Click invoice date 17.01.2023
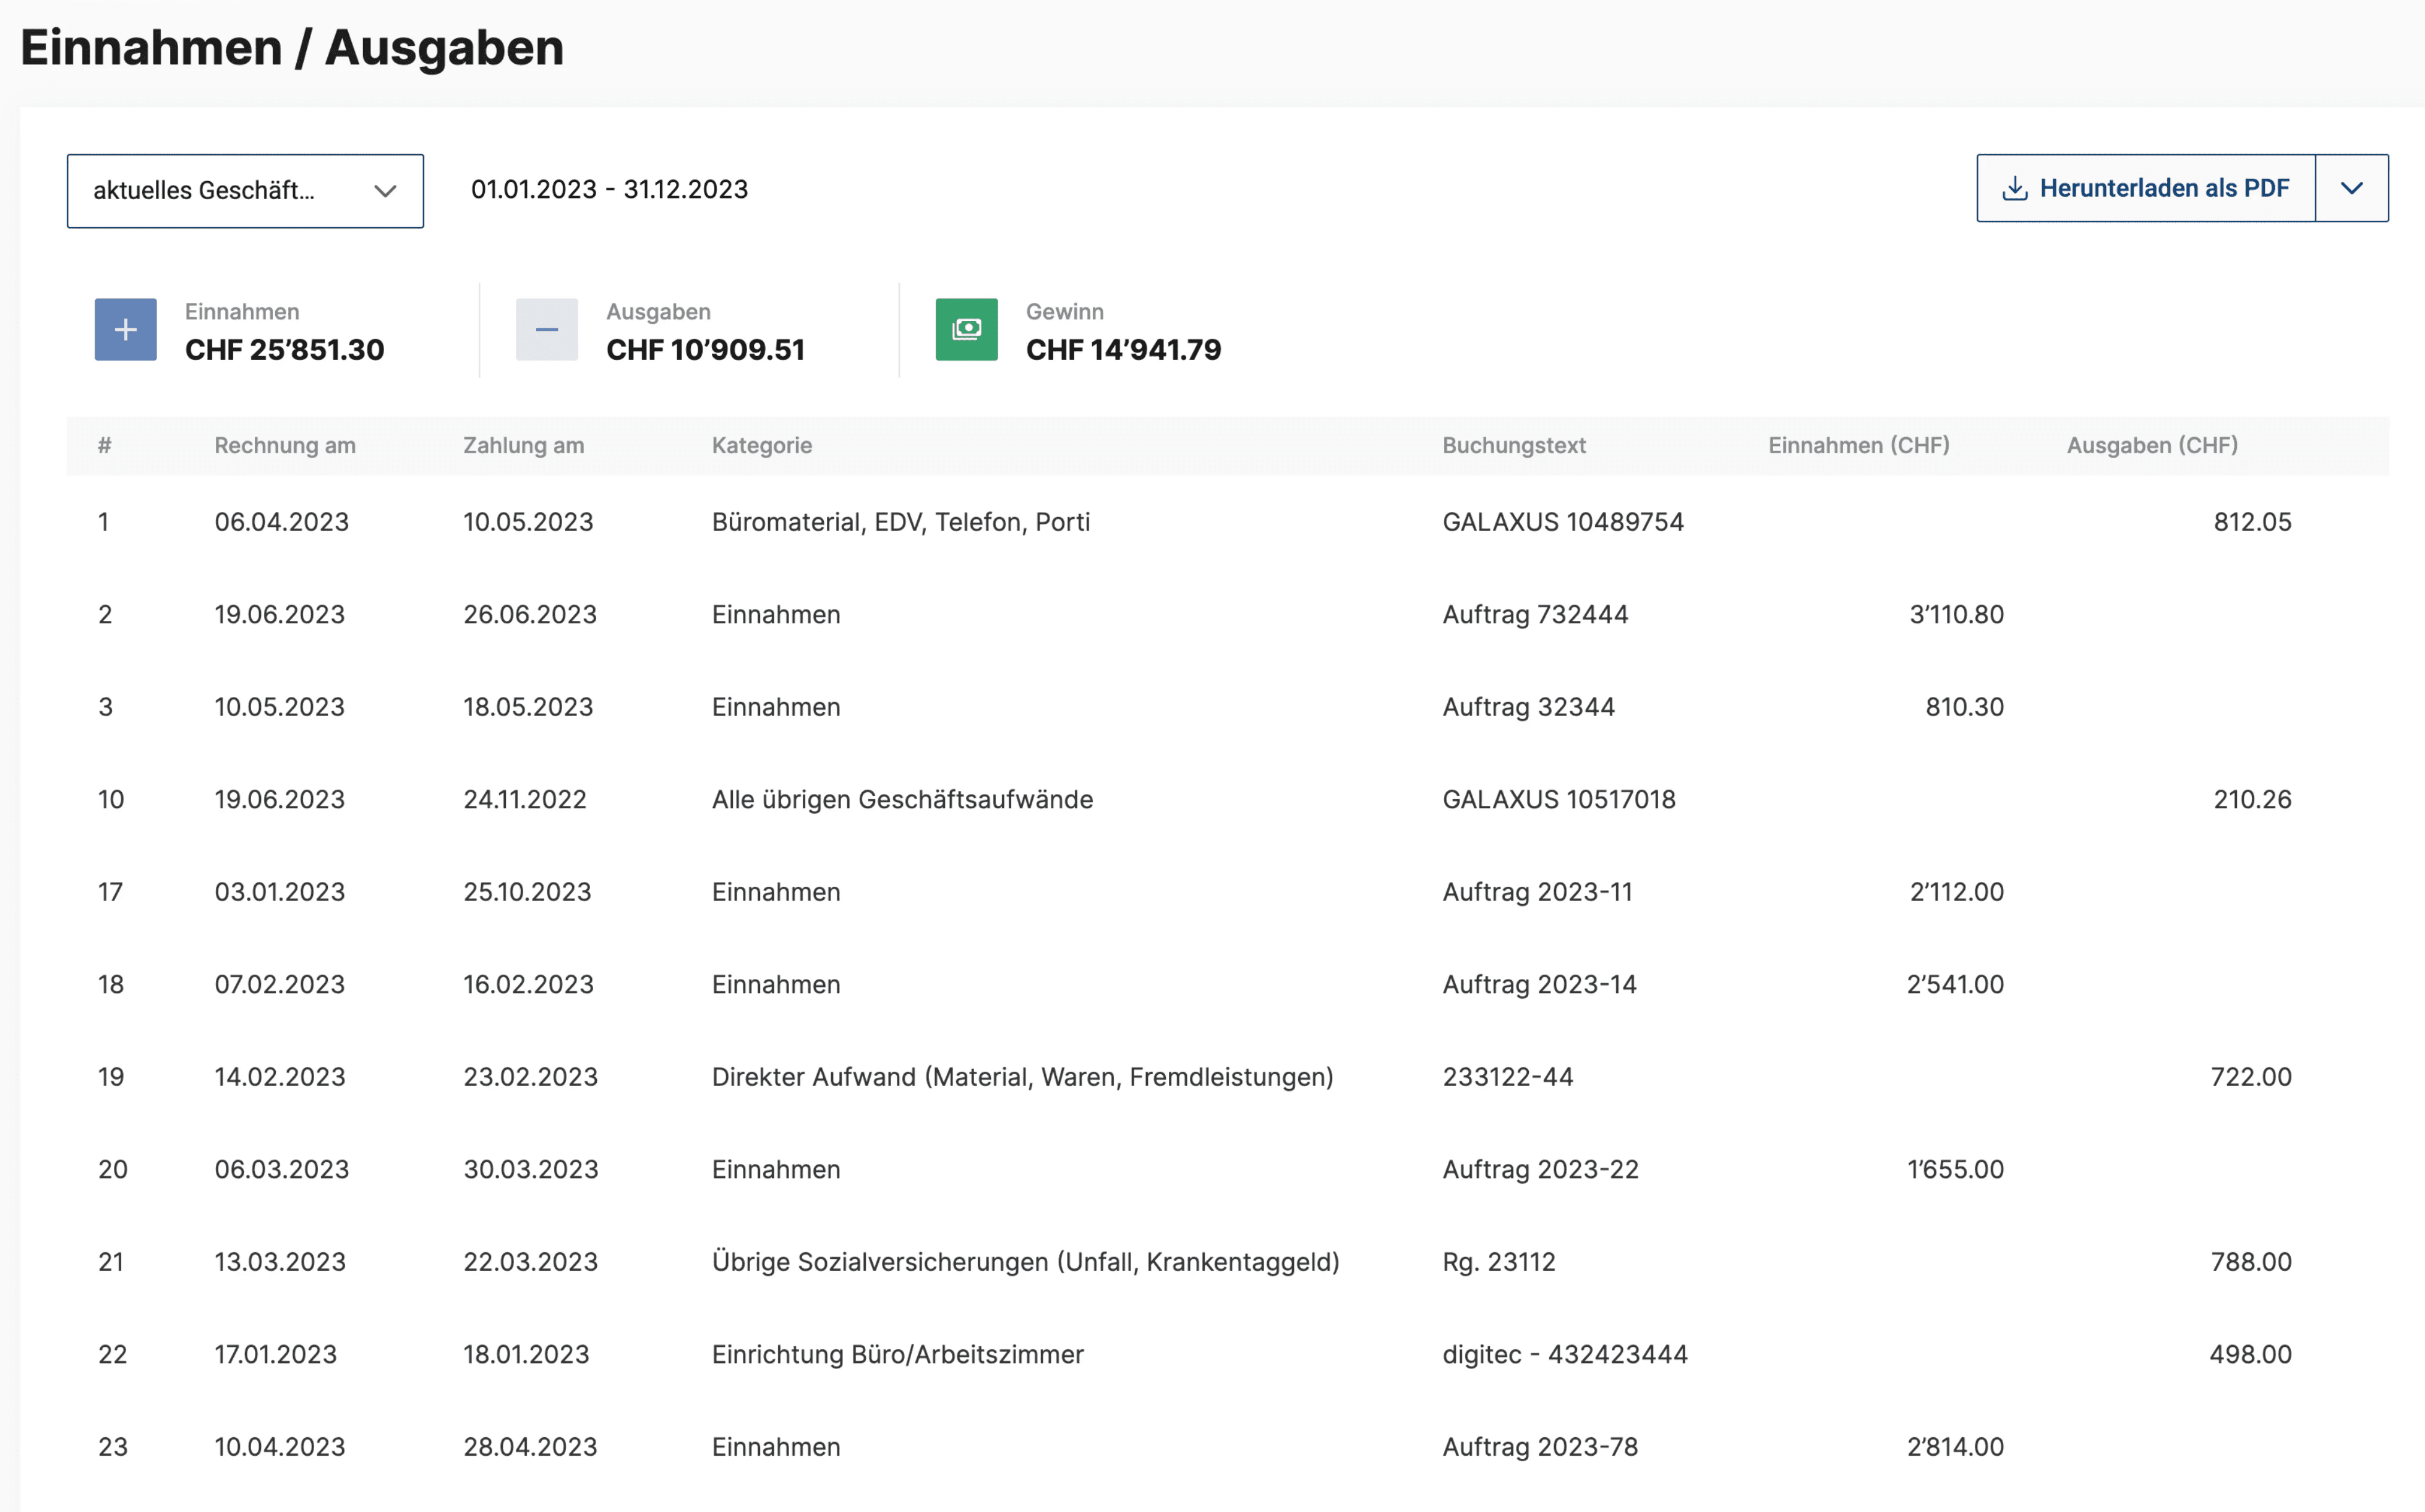The image size is (2425, 1512). (x=275, y=1354)
